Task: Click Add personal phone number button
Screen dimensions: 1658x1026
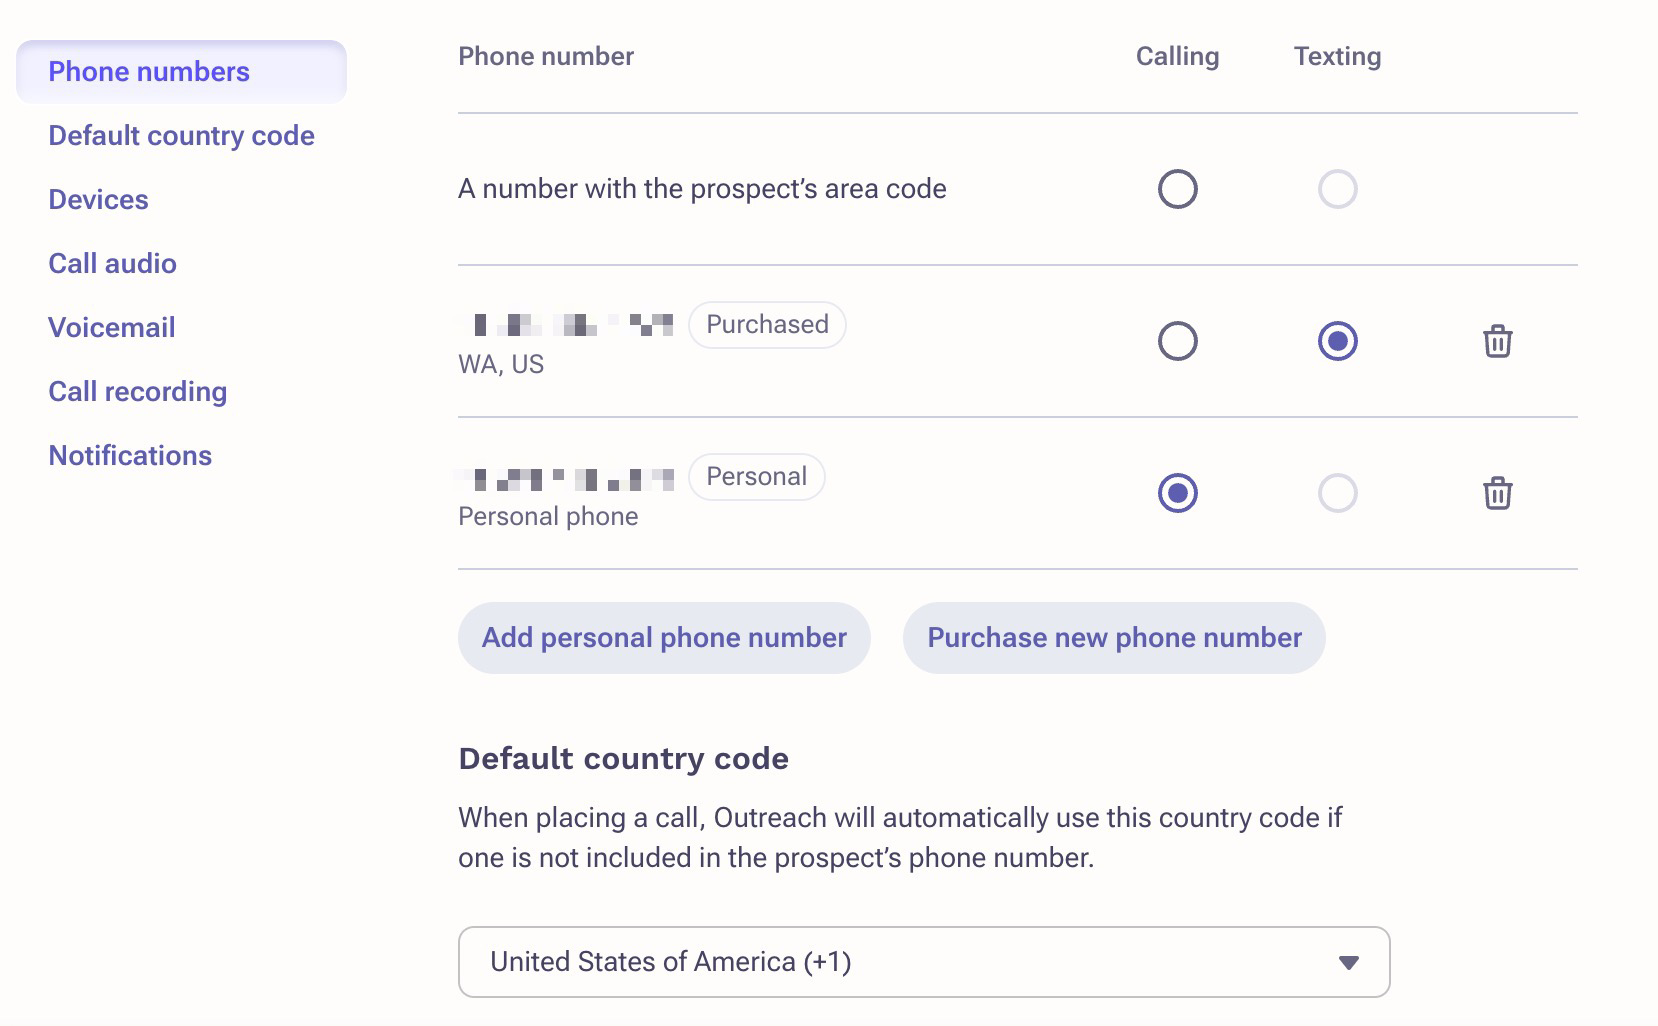Action: click(x=664, y=638)
